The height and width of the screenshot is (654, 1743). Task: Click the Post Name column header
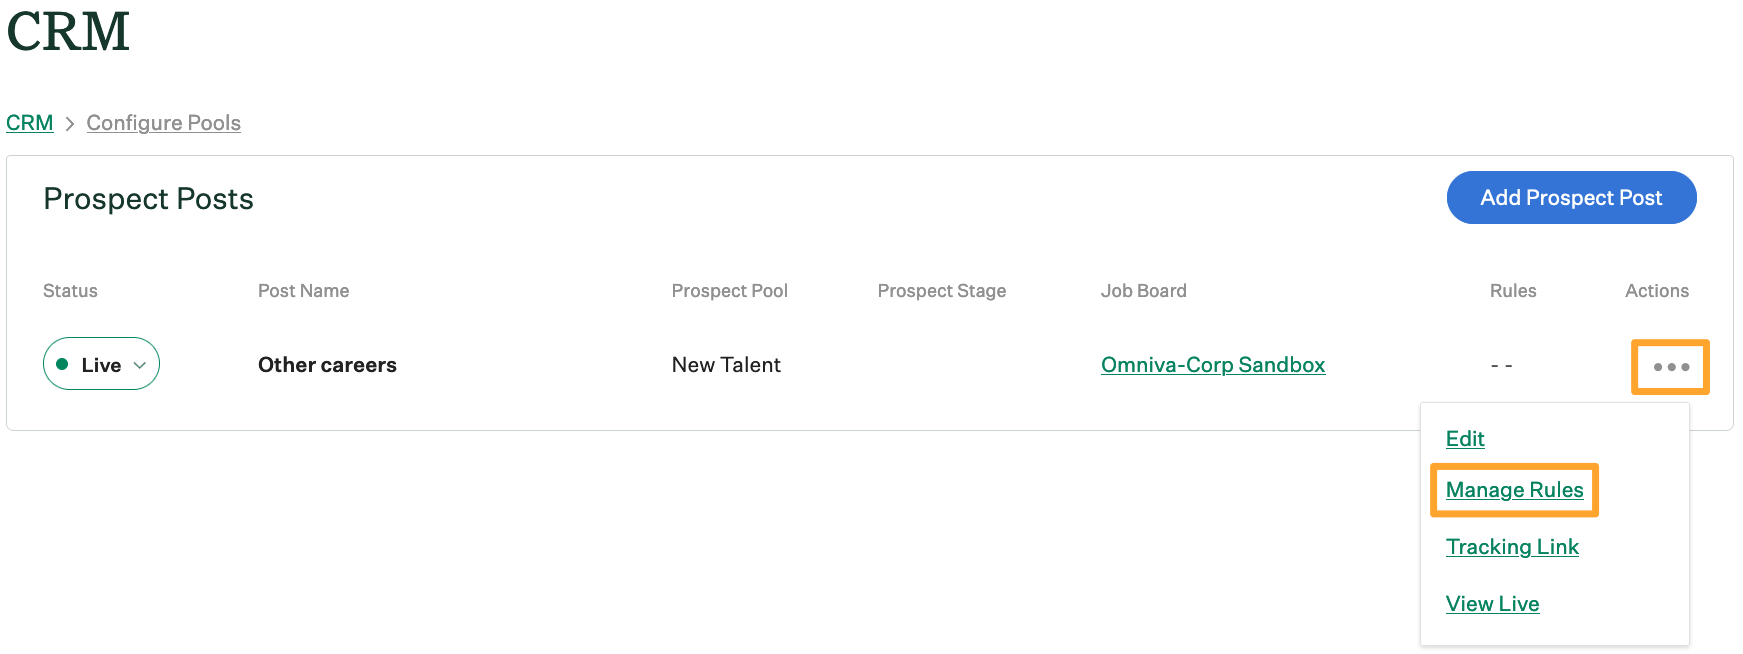tap(303, 291)
